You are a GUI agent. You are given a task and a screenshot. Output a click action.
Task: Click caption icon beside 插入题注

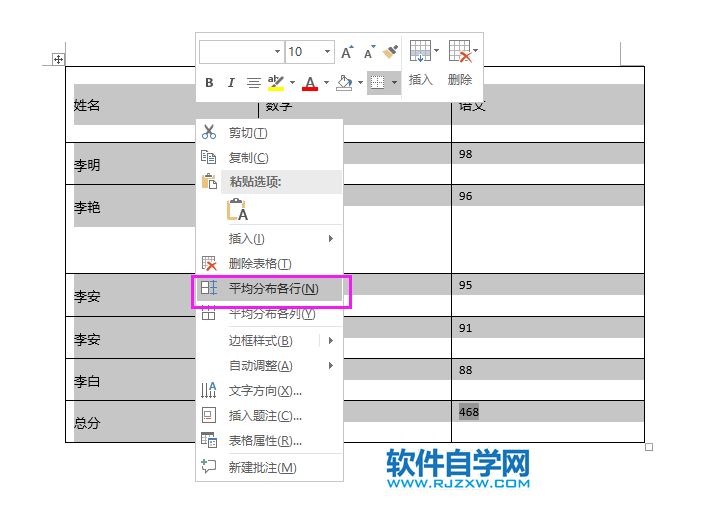point(209,415)
